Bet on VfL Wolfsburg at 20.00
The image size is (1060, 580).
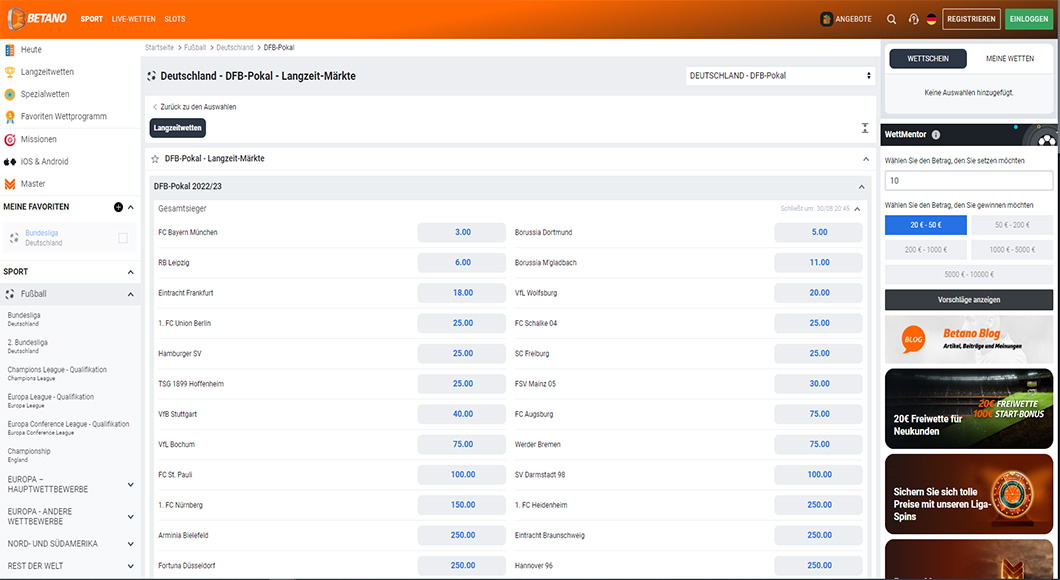pos(819,293)
